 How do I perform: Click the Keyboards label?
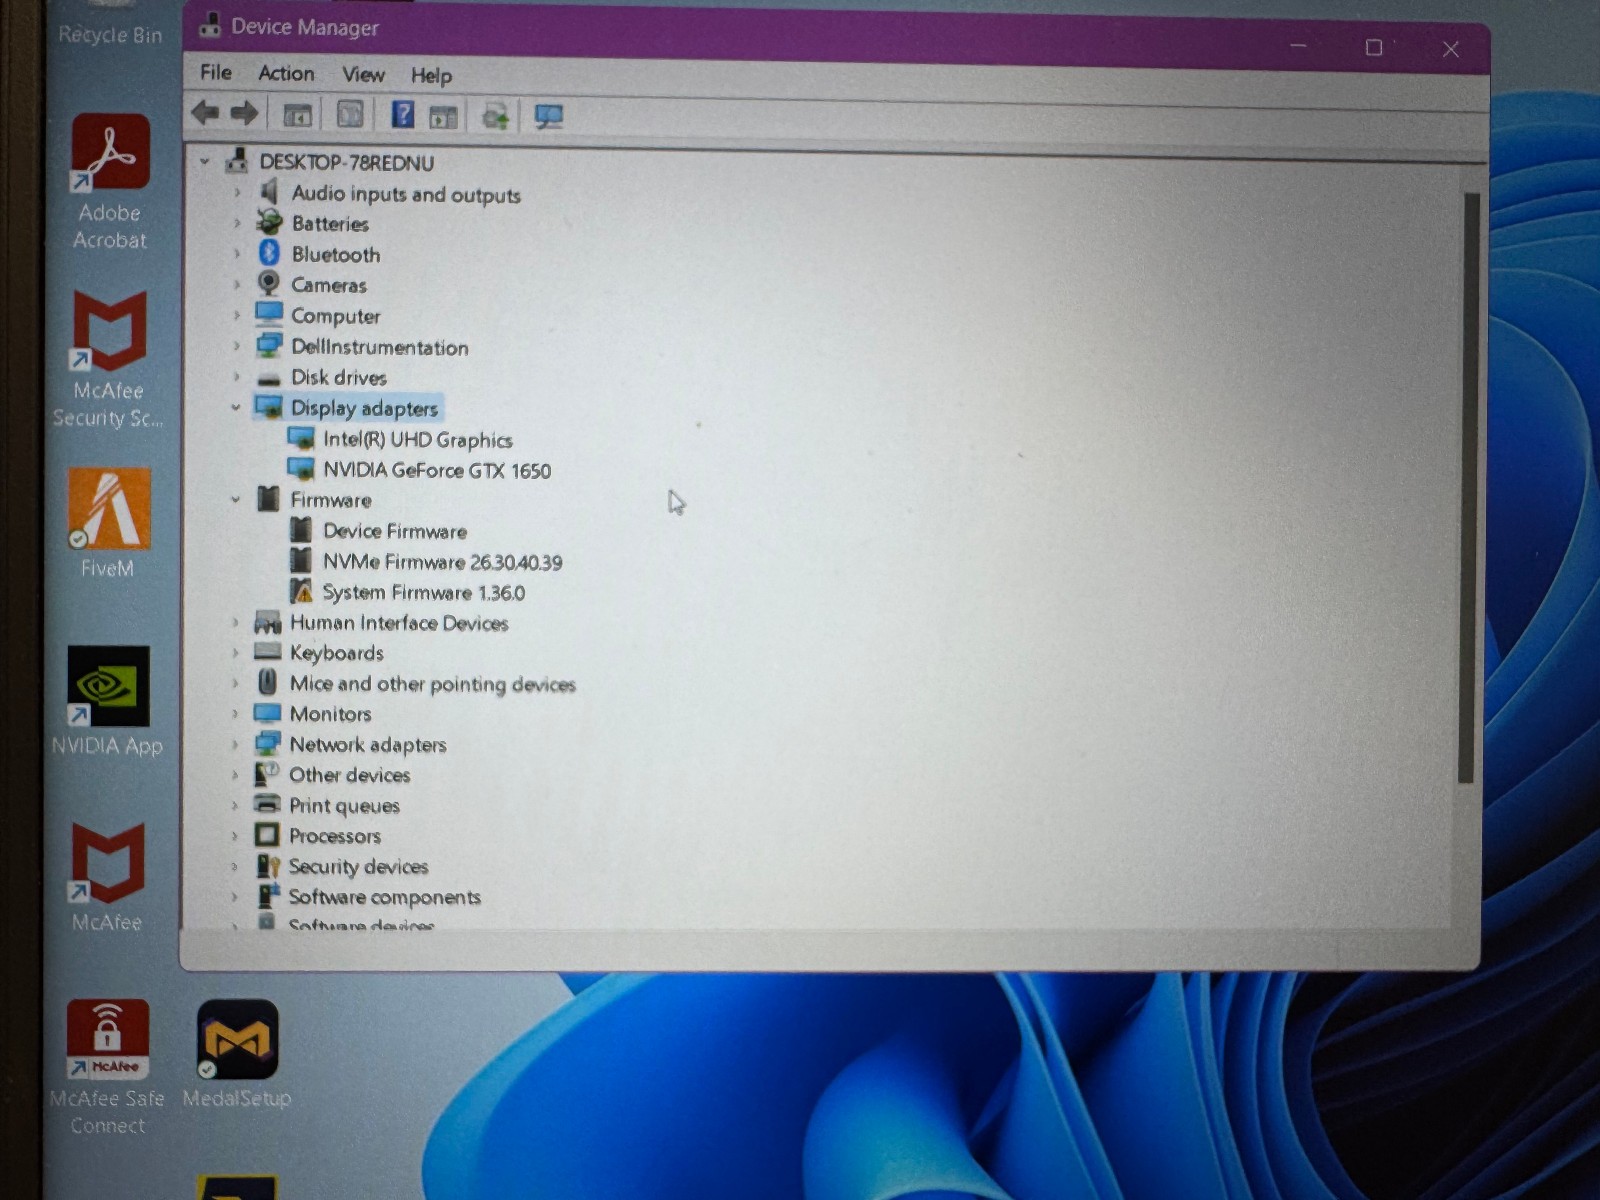tap(336, 653)
